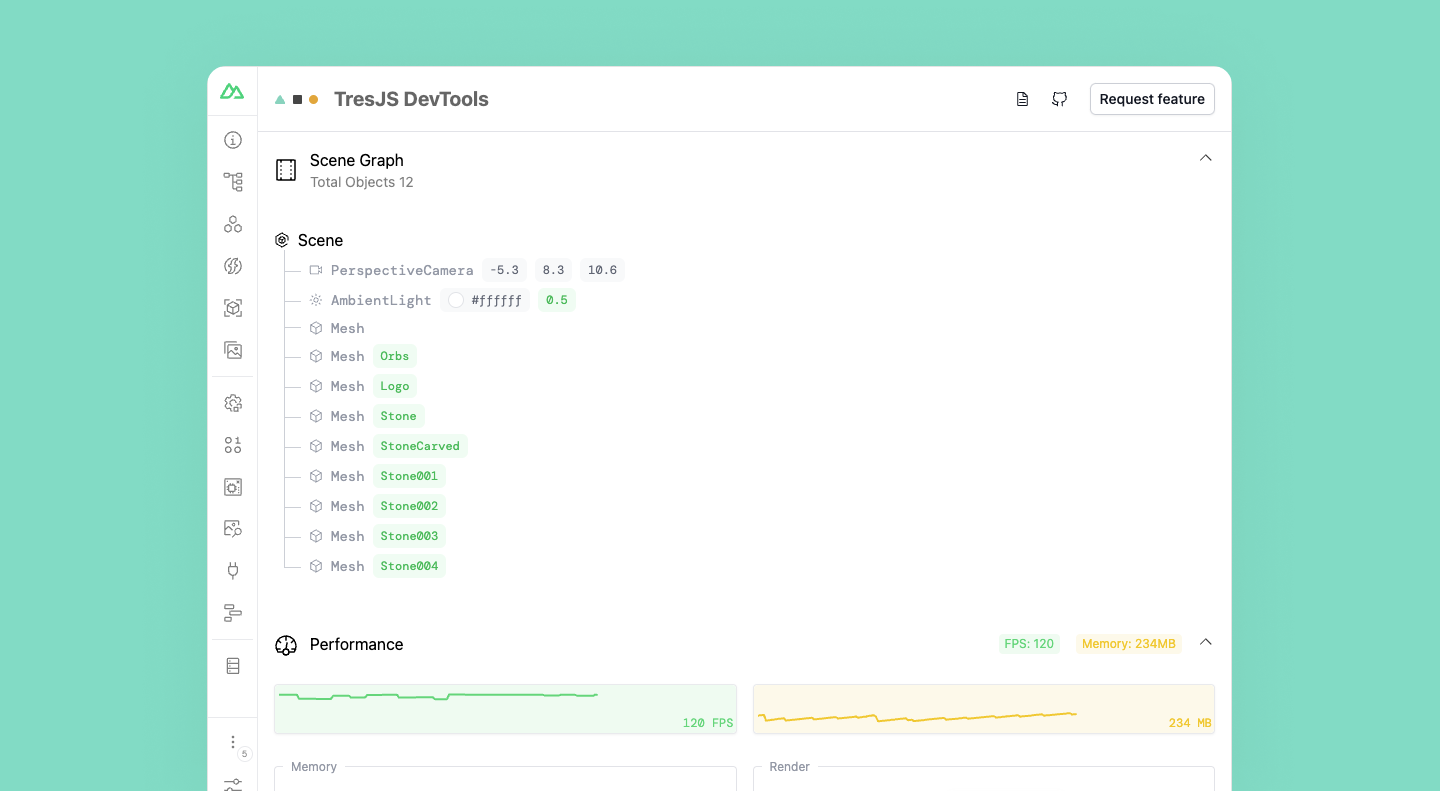Select the Mesh named Stone002
Screen dimensions: 1440x791
pyautogui.click(x=377, y=506)
